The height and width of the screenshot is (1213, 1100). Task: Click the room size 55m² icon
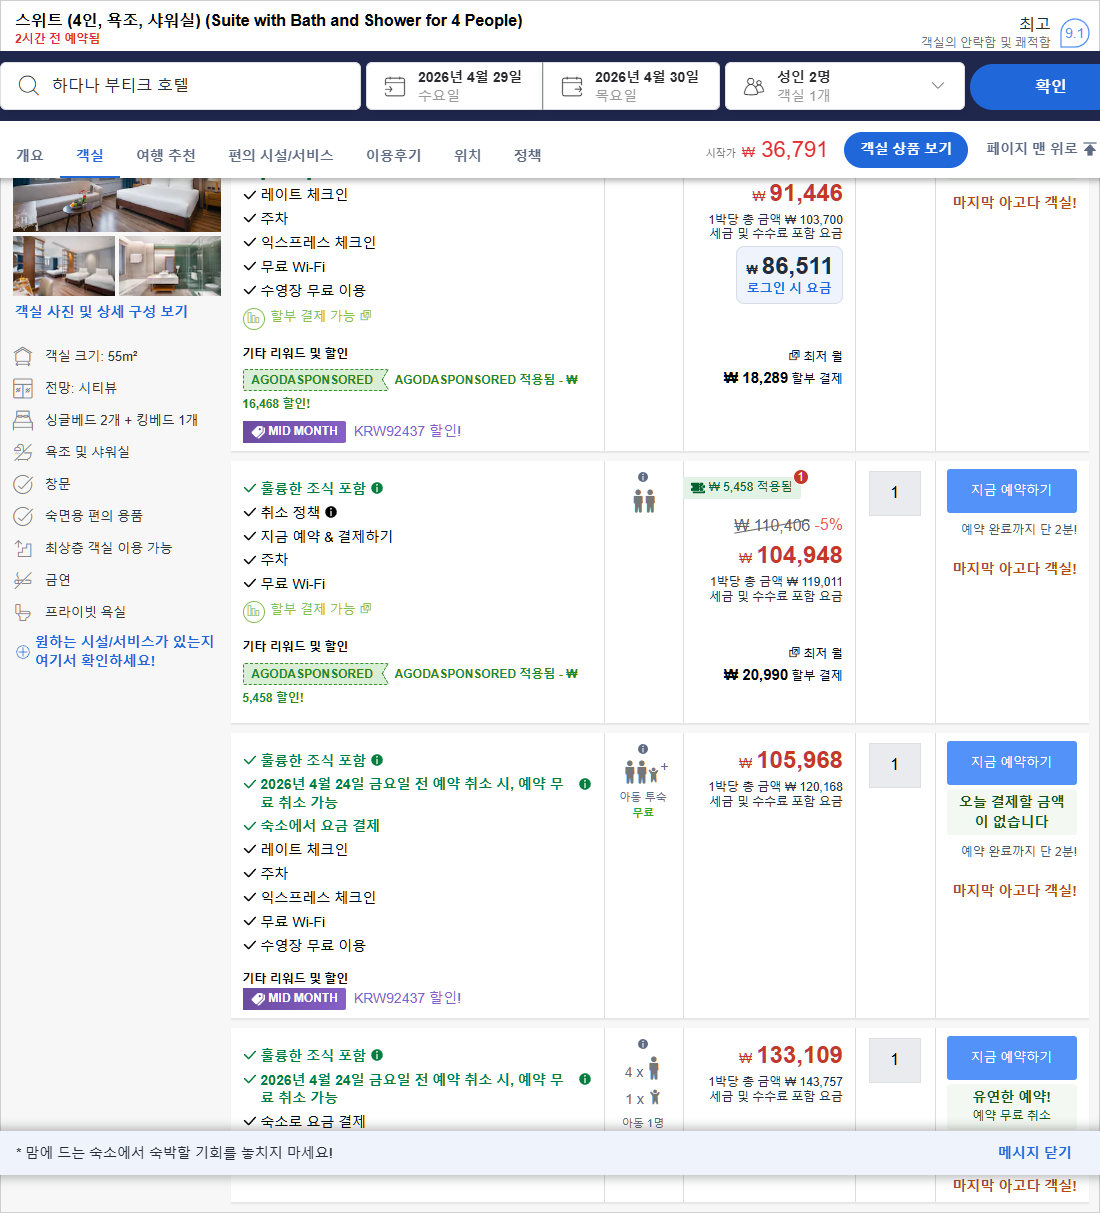[x=23, y=356]
